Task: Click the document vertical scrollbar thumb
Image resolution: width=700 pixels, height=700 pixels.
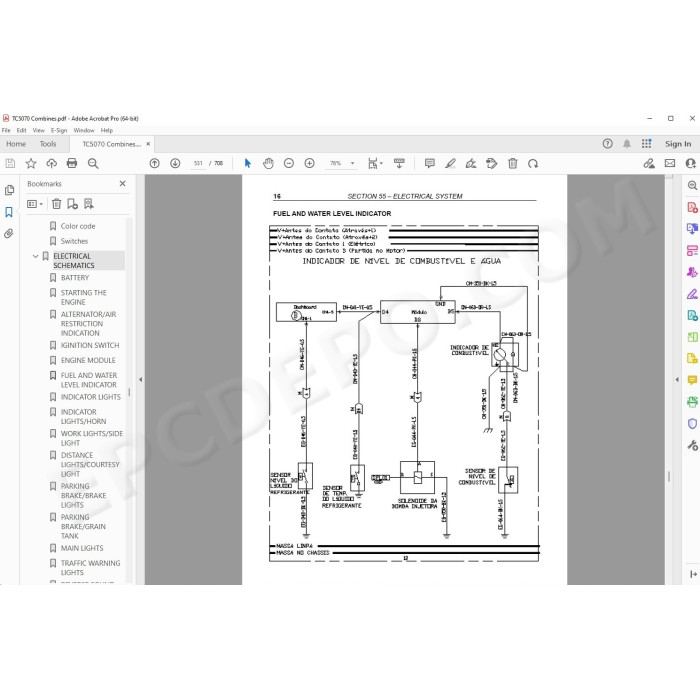Action: point(669,476)
